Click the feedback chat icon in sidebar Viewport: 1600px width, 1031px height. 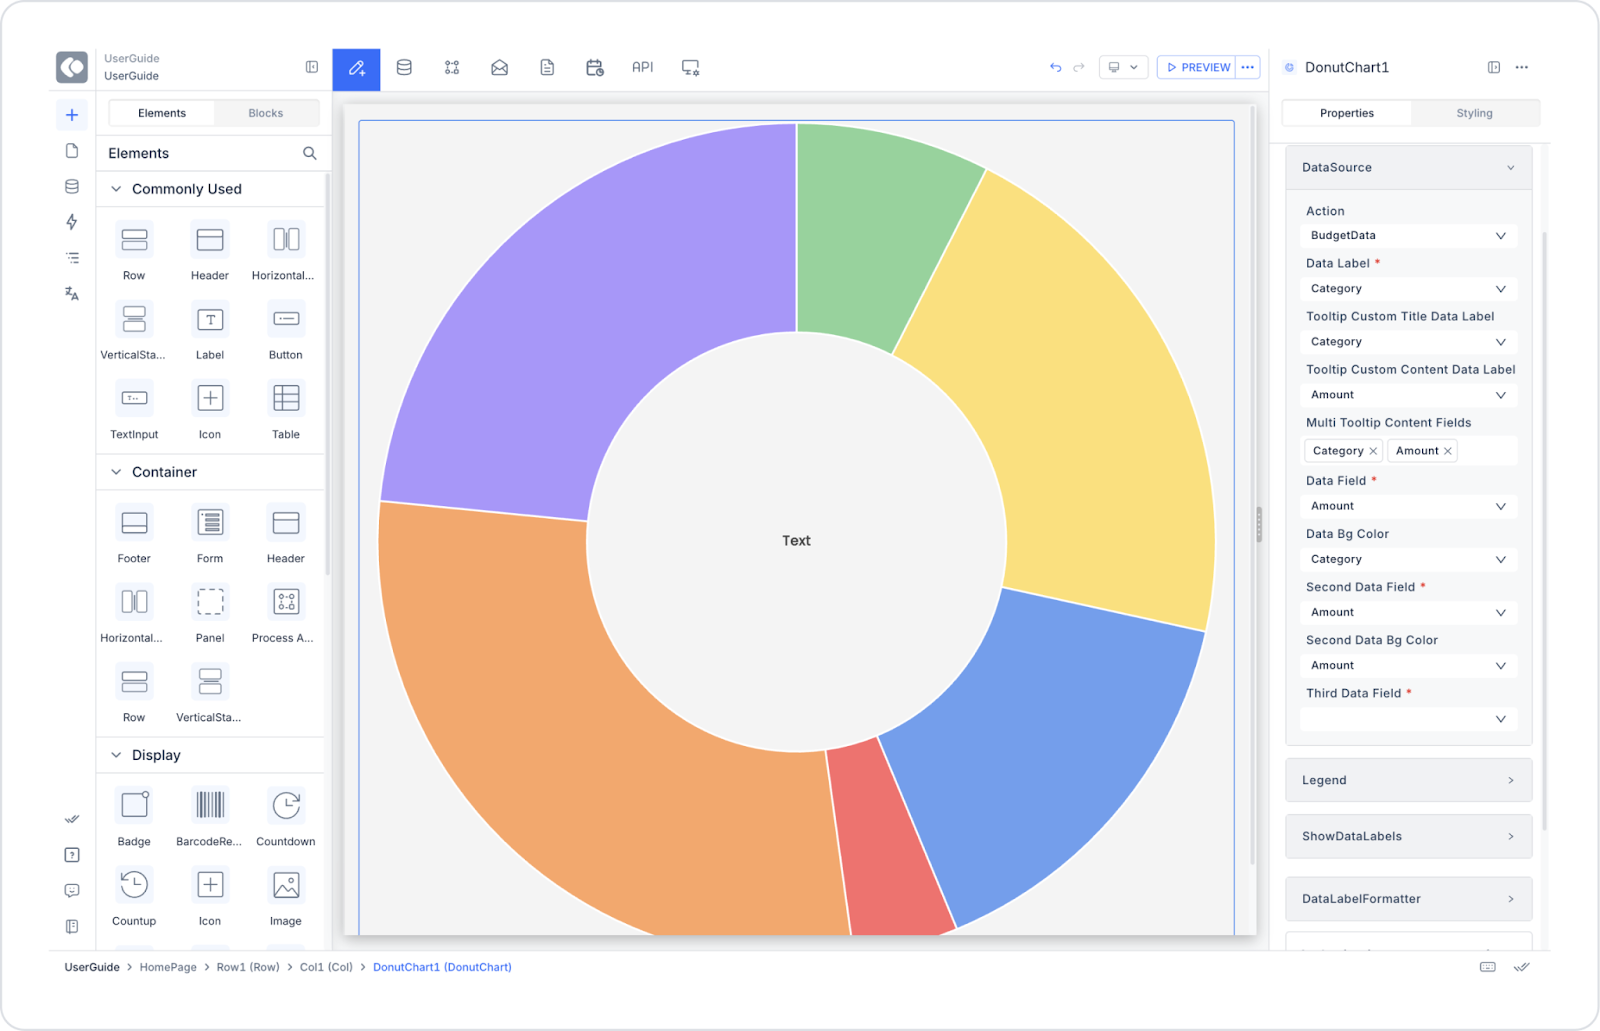pyautogui.click(x=72, y=890)
